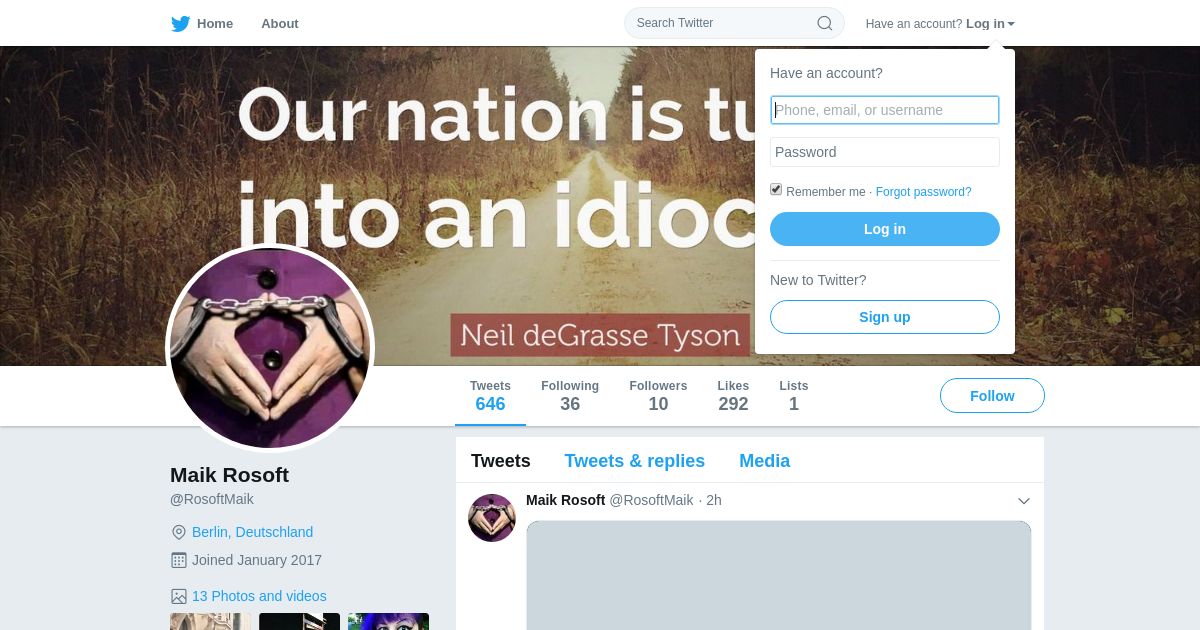Click the Sign up button
The width and height of the screenshot is (1200, 630).
tap(885, 317)
